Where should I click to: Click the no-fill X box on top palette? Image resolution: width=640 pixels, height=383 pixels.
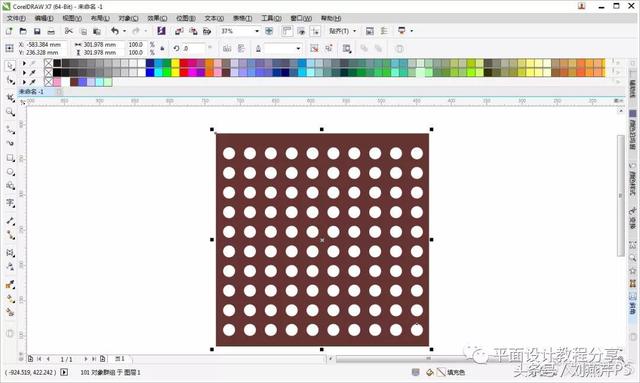tap(49, 63)
